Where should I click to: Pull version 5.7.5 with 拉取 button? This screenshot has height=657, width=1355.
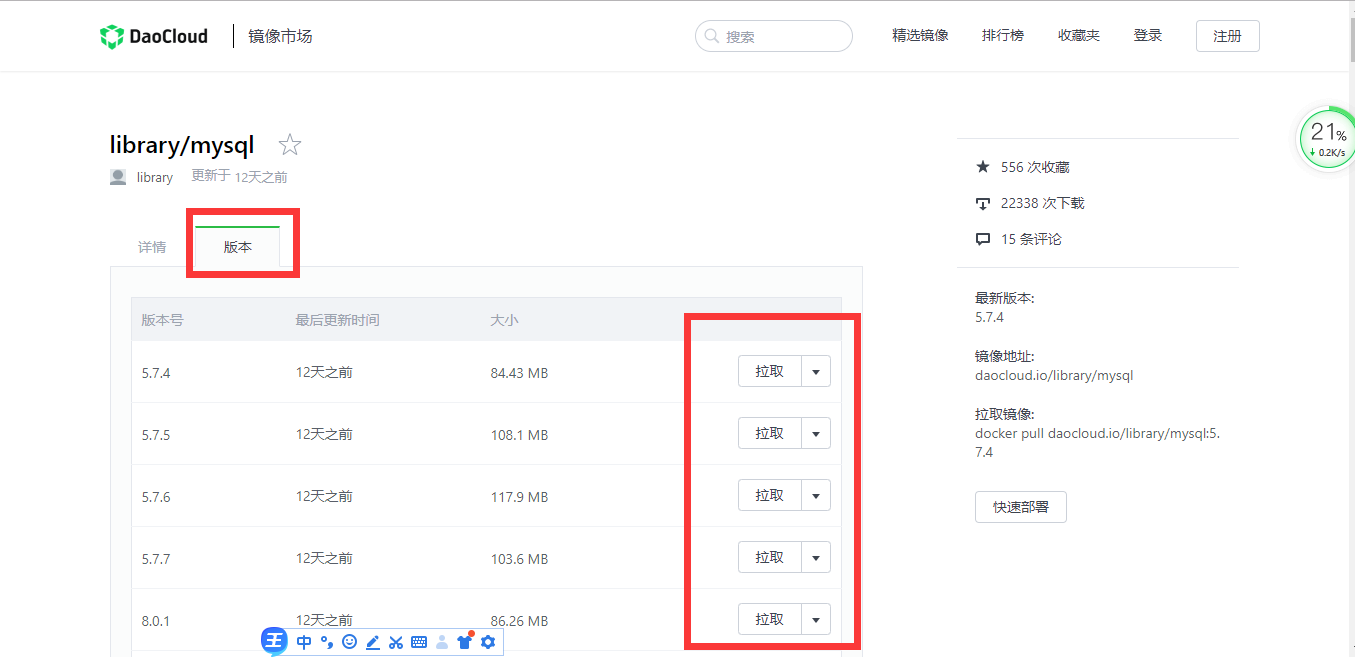[769, 432]
